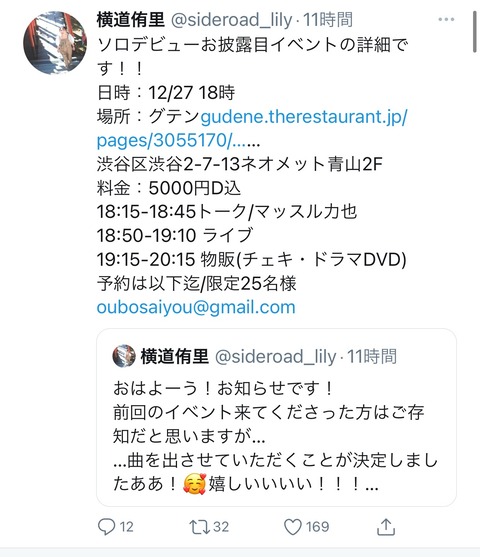Select the 11時間 timestamp in the quoted tweet
This screenshot has height=557, width=480.
tap(372, 356)
